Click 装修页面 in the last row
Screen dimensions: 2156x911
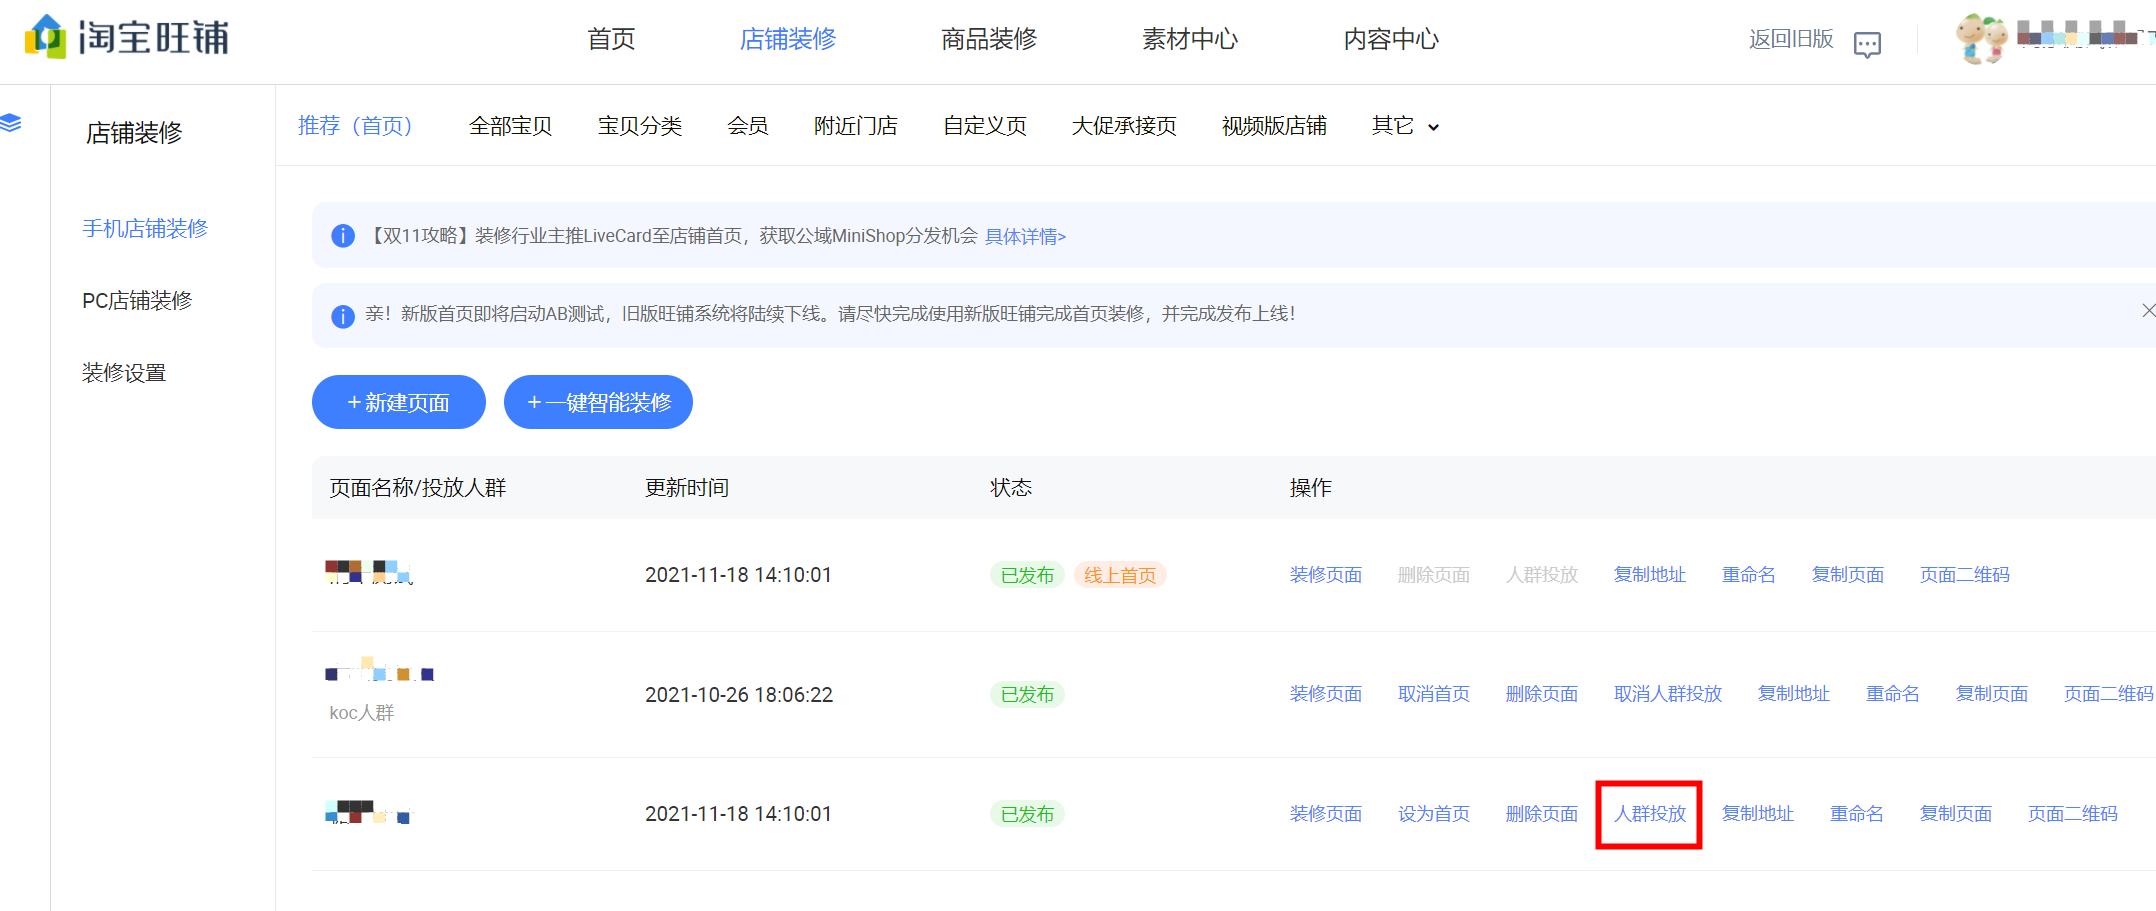[1326, 814]
